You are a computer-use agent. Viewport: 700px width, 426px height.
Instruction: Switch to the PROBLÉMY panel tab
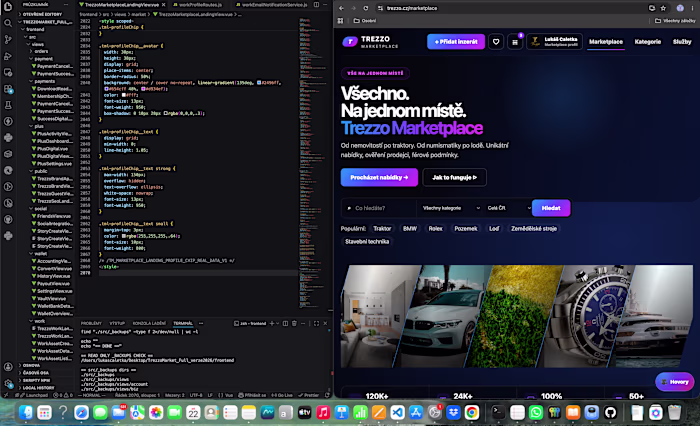tap(91, 323)
